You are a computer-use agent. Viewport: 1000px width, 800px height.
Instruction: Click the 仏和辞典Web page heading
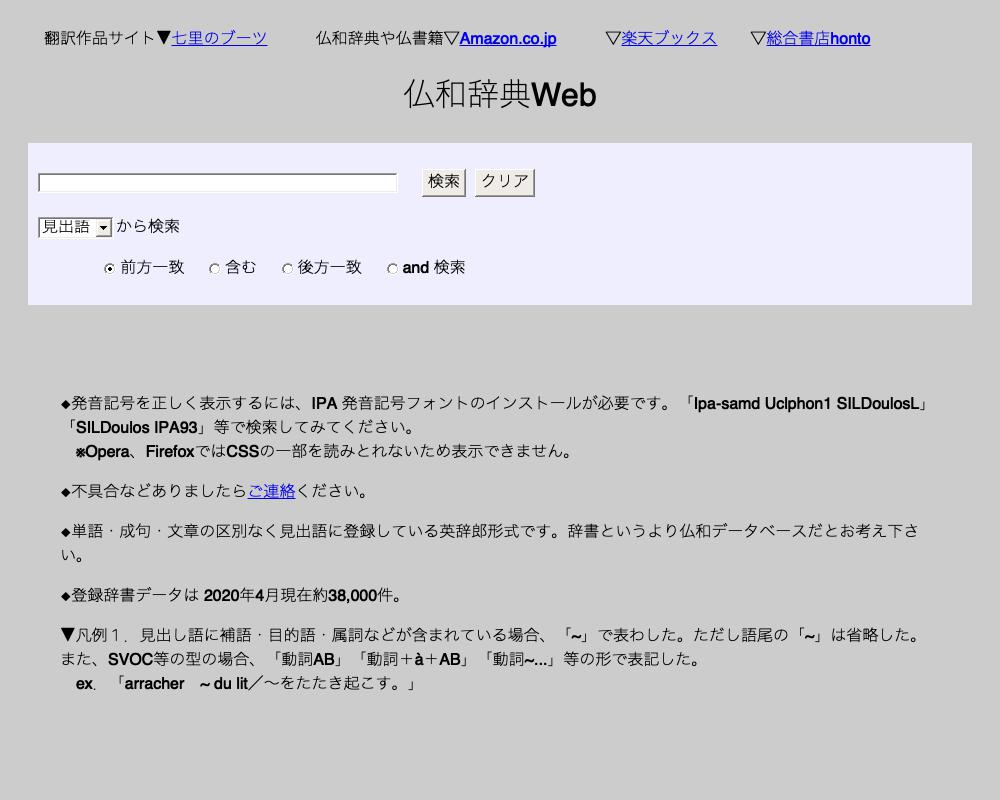pos(499,95)
